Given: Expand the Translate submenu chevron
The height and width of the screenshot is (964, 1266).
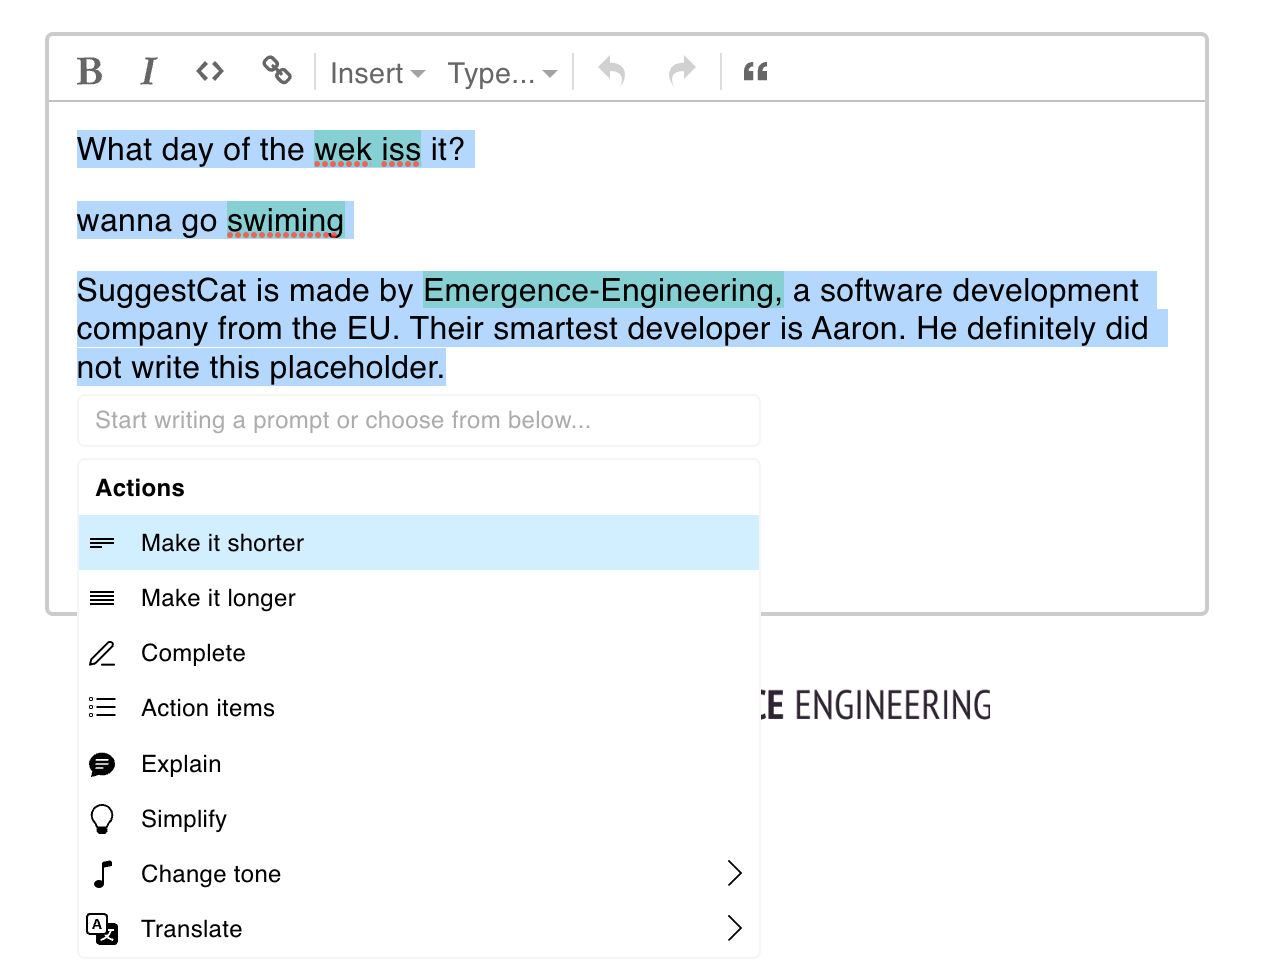Looking at the screenshot, I should [x=735, y=928].
